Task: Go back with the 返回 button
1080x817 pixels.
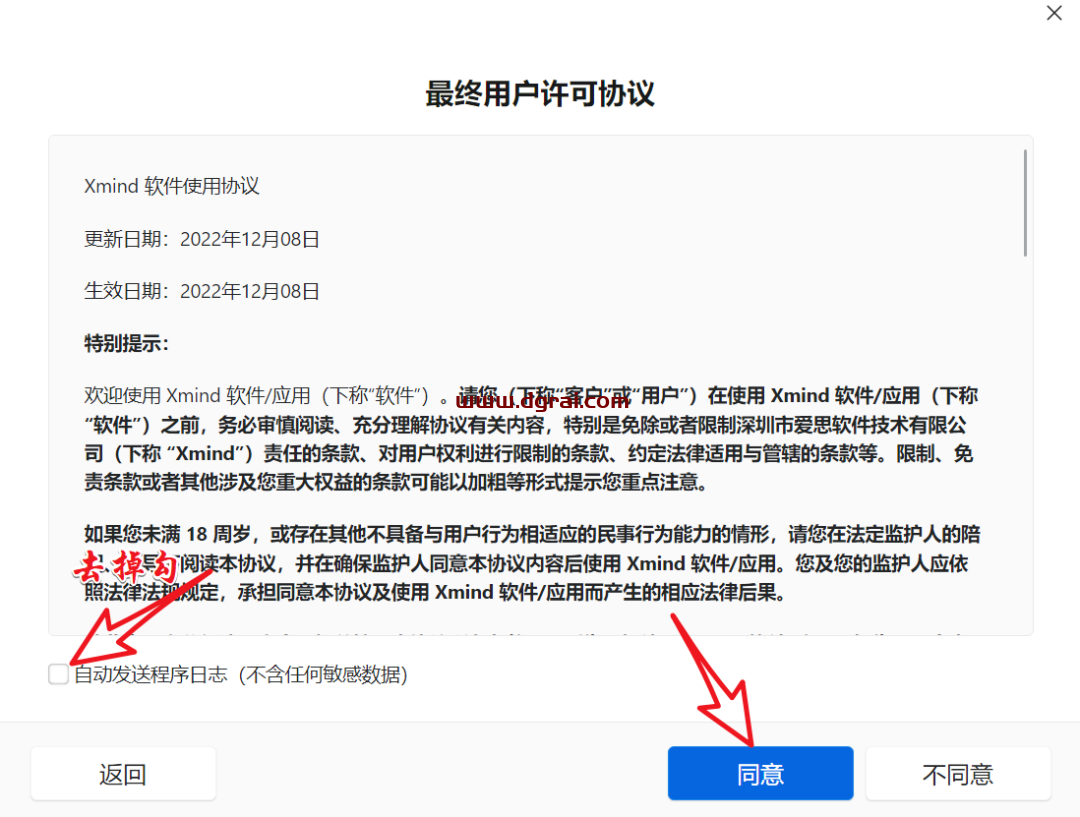Action: [x=123, y=773]
